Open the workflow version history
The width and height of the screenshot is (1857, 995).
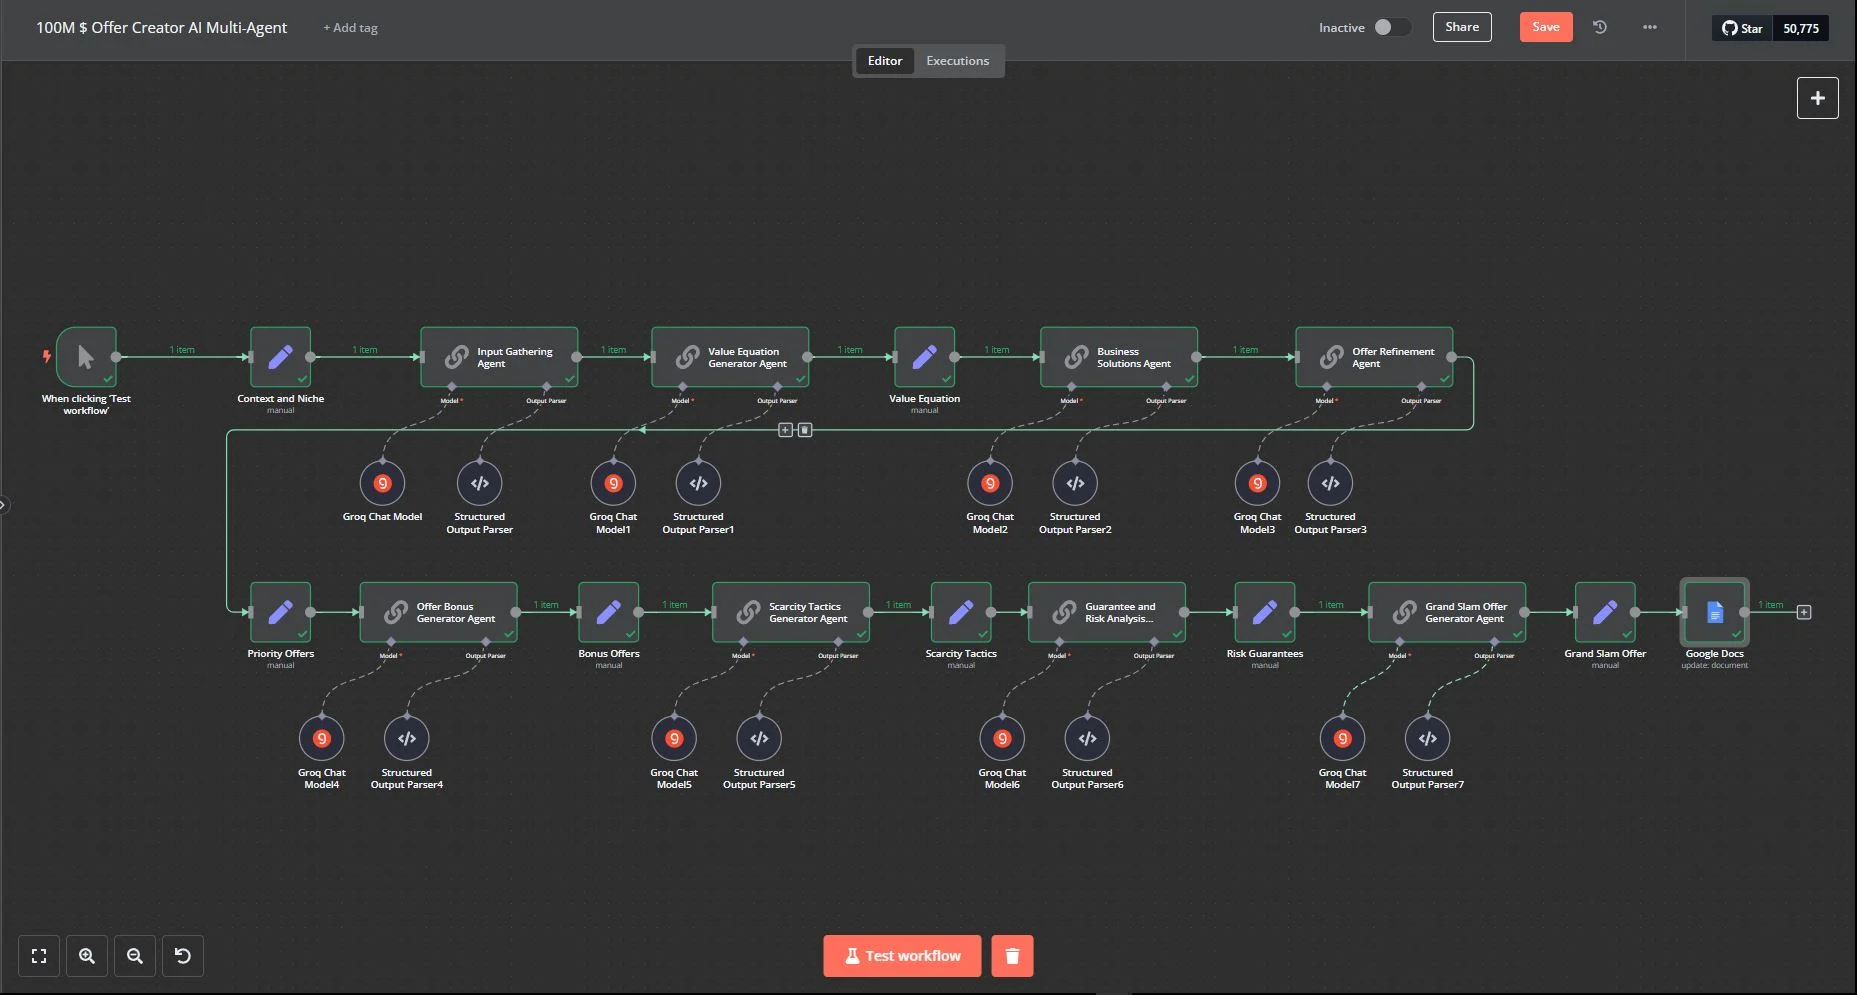pos(1599,27)
